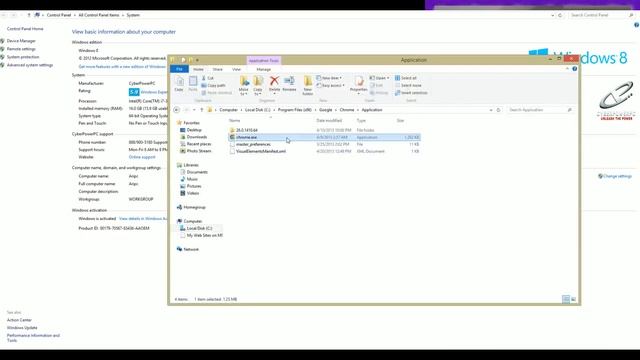Open System protection link
The image size is (640, 360).
(23, 57)
